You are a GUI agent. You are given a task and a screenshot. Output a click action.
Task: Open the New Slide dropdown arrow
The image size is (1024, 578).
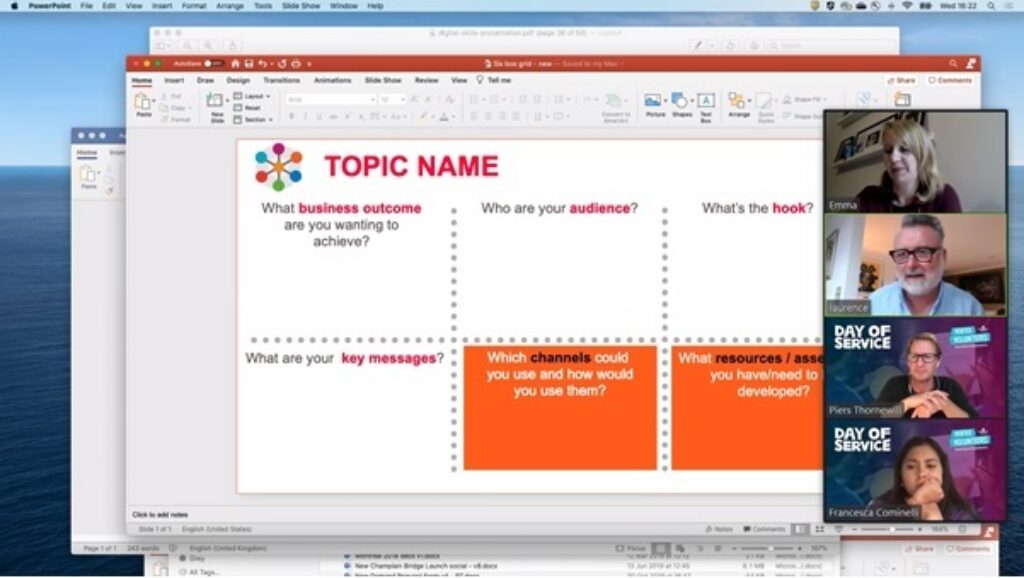[227, 101]
